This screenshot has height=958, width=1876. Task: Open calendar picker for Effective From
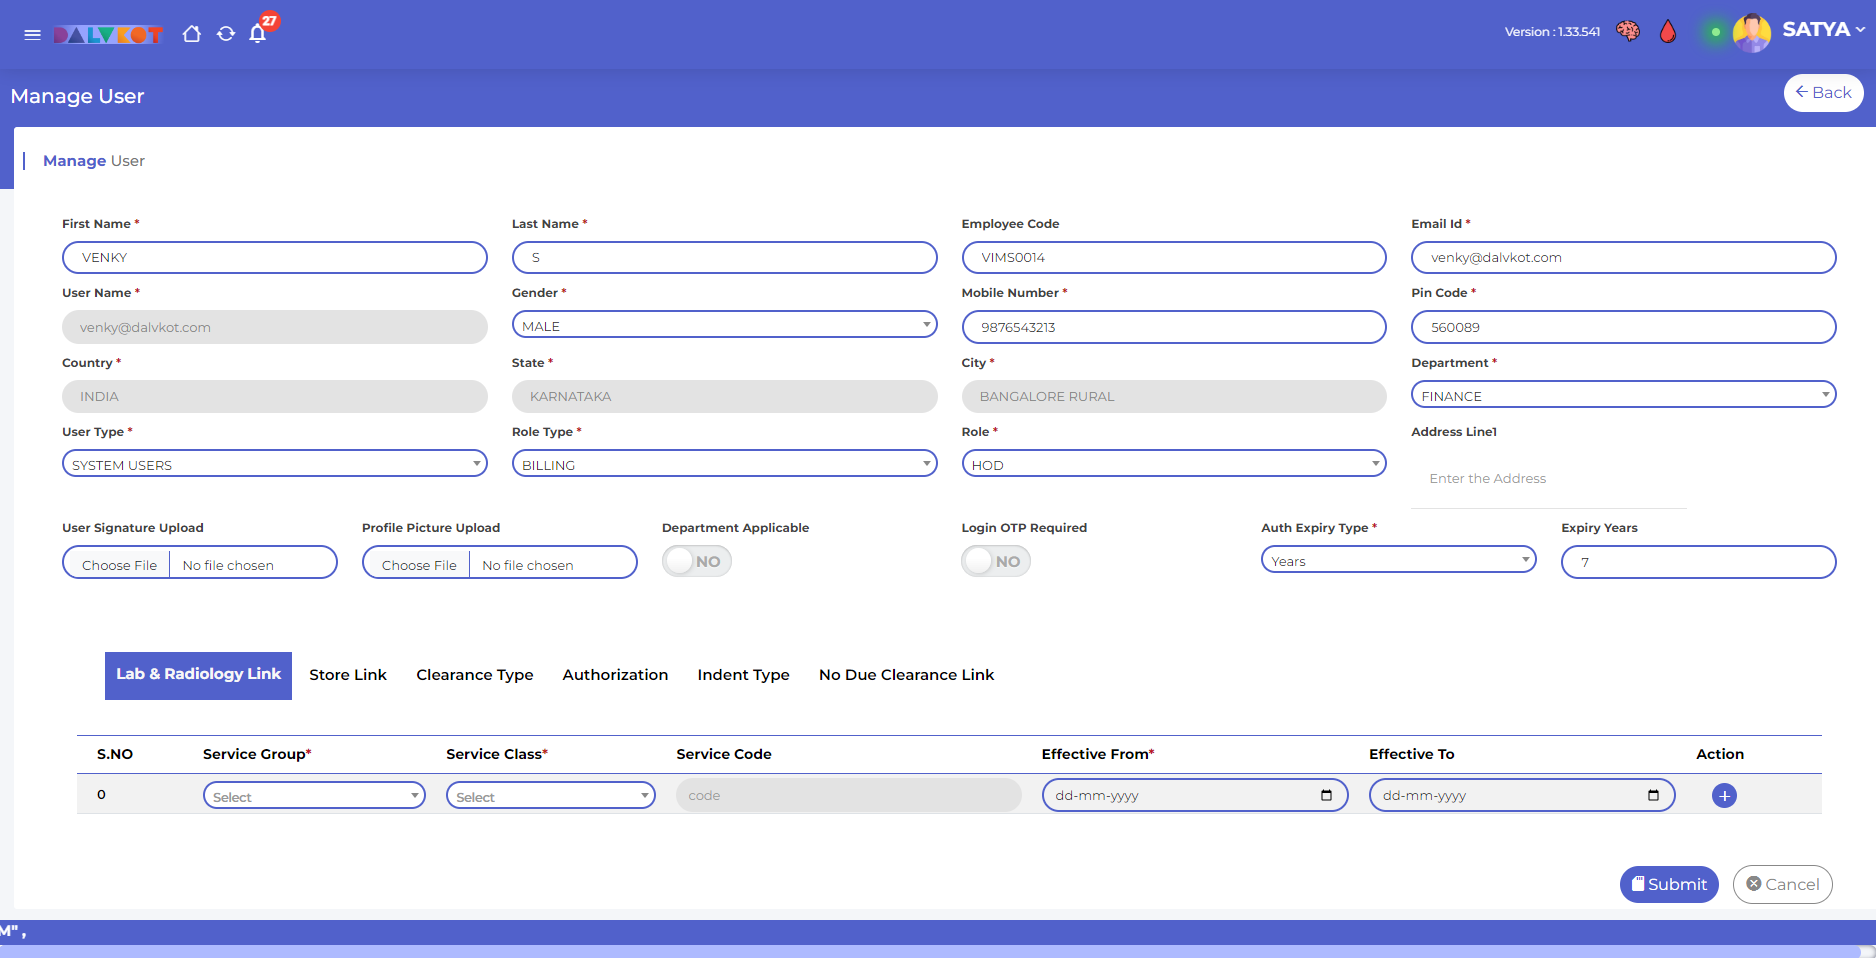click(x=1326, y=796)
